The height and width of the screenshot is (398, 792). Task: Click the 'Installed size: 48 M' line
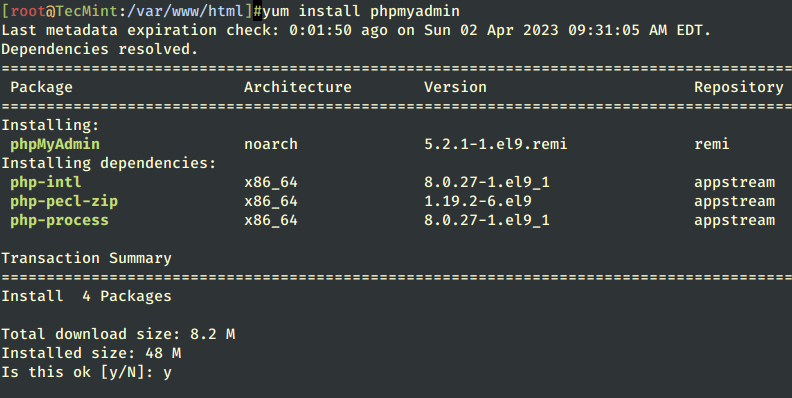point(91,354)
